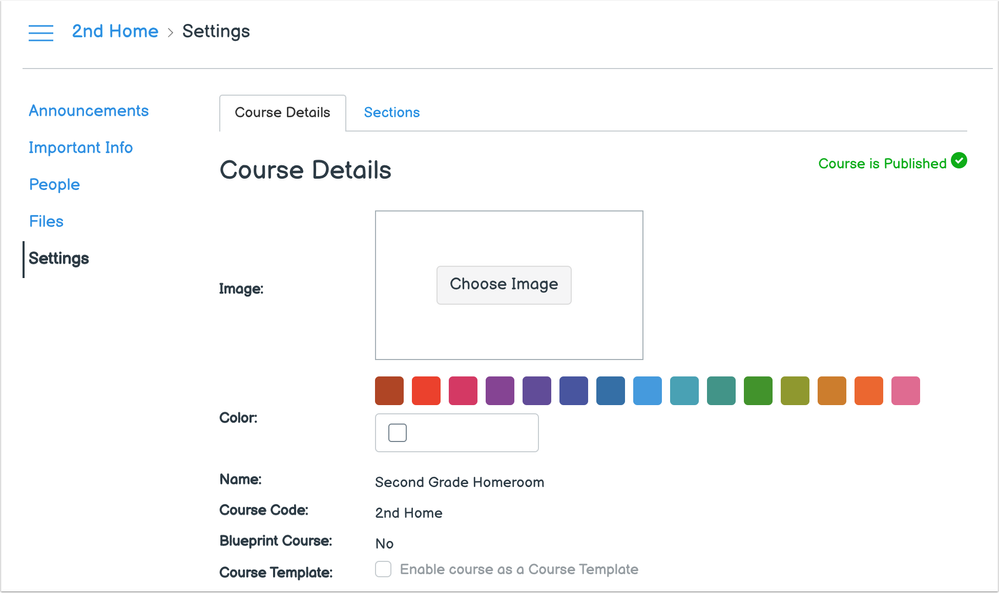Click the Second Grade Homeroom name value
Screen dimensions: 999x593
459,482
